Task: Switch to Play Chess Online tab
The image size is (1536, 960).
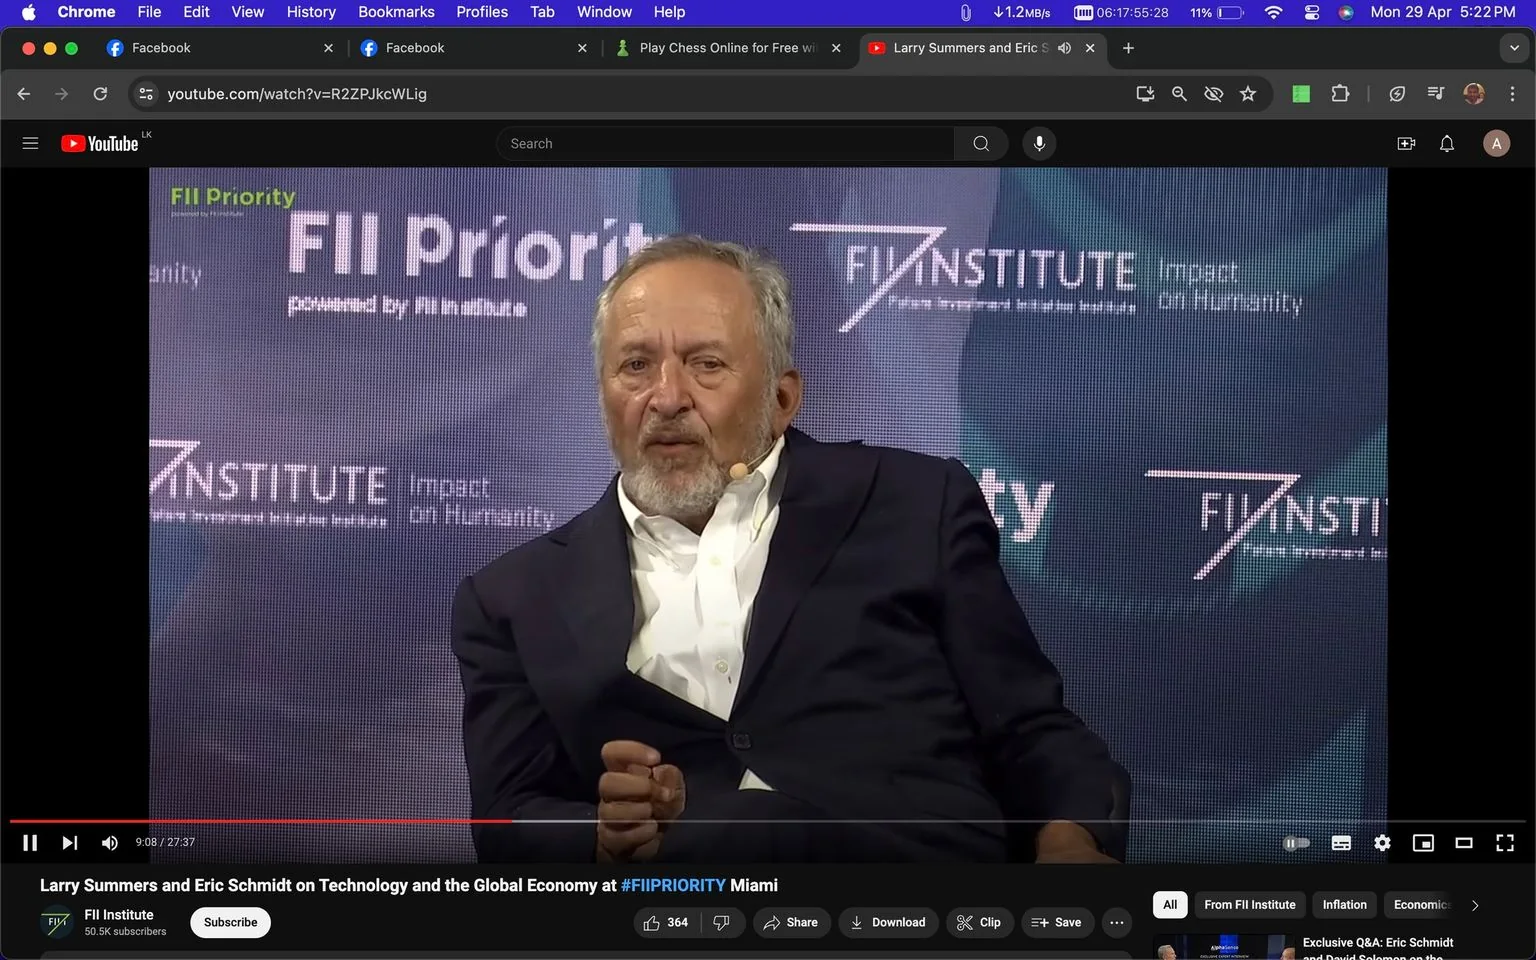Action: (728, 48)
